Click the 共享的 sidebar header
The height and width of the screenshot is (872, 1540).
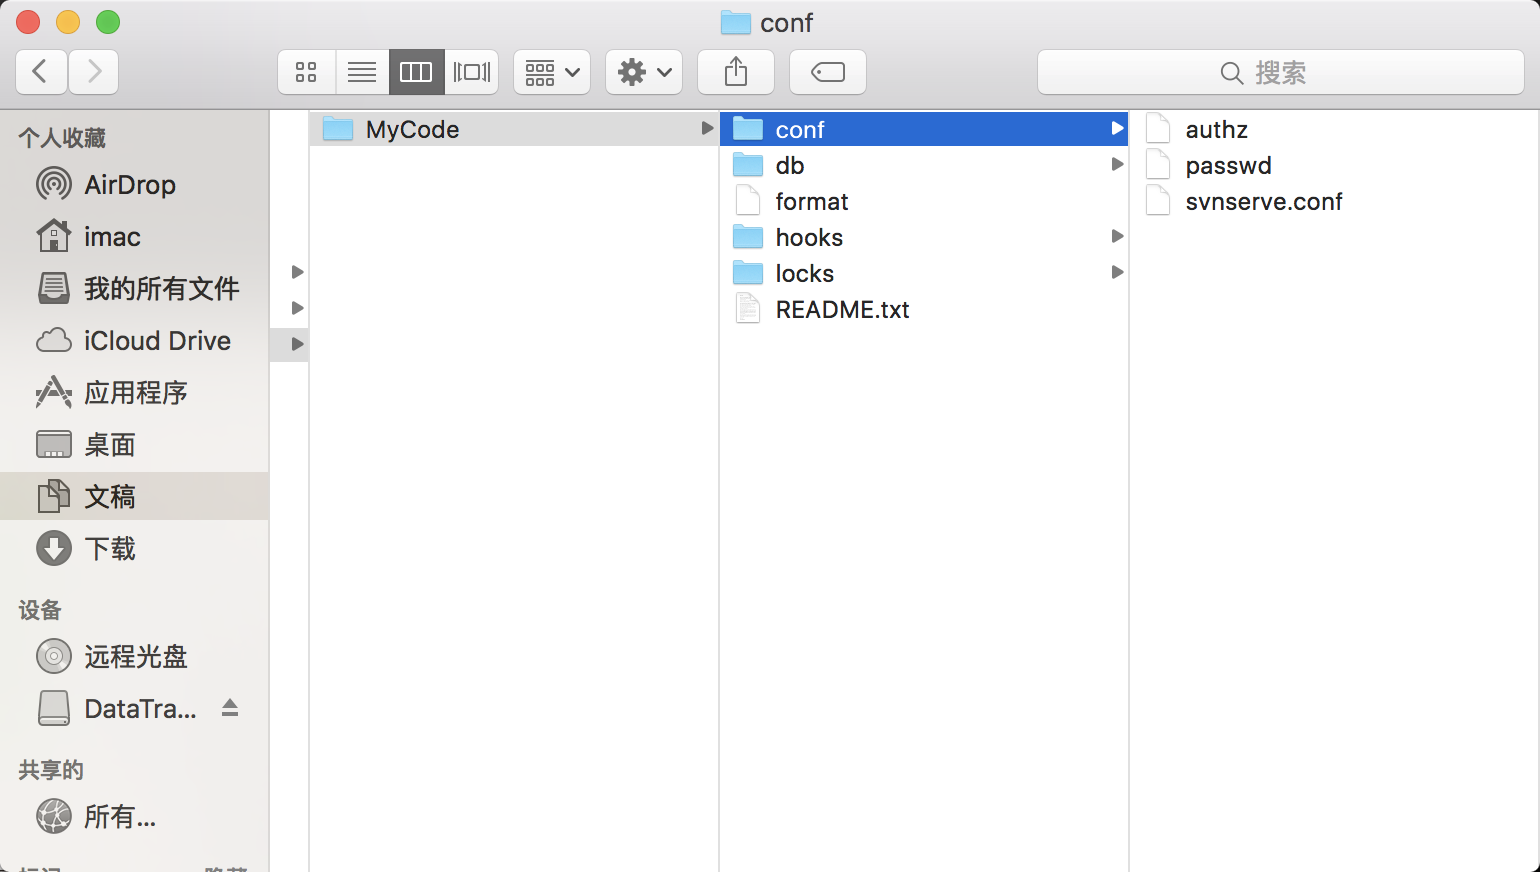(x=51, y=770)
